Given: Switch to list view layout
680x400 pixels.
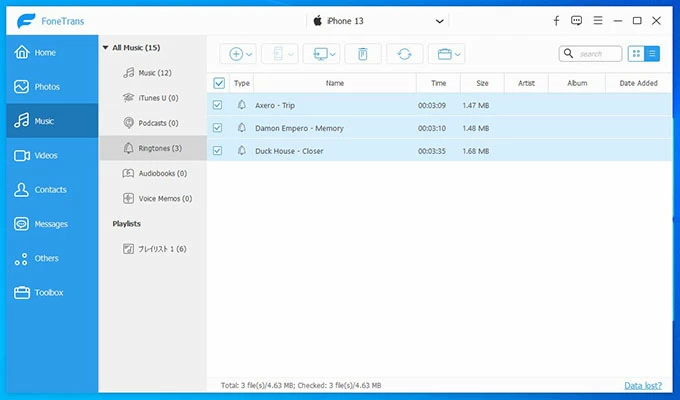Looking at the screenshot, I should point(652,54).
